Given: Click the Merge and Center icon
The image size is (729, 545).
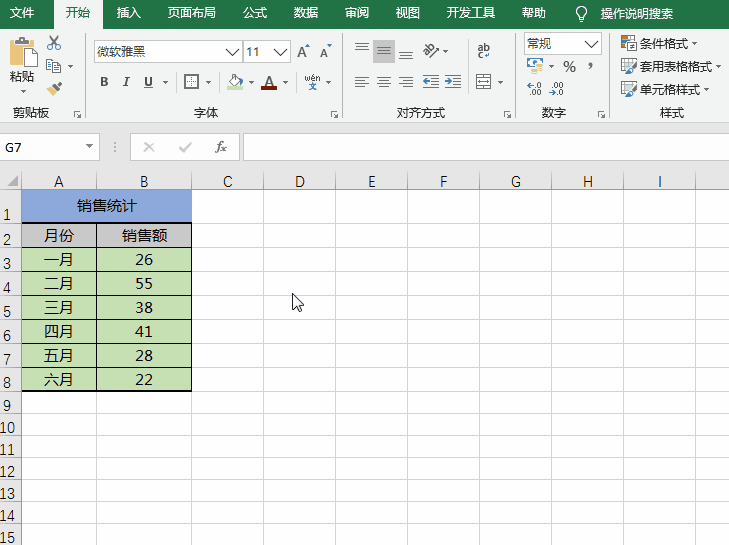Looking at the screenshot, I should [x=484, y=82].
